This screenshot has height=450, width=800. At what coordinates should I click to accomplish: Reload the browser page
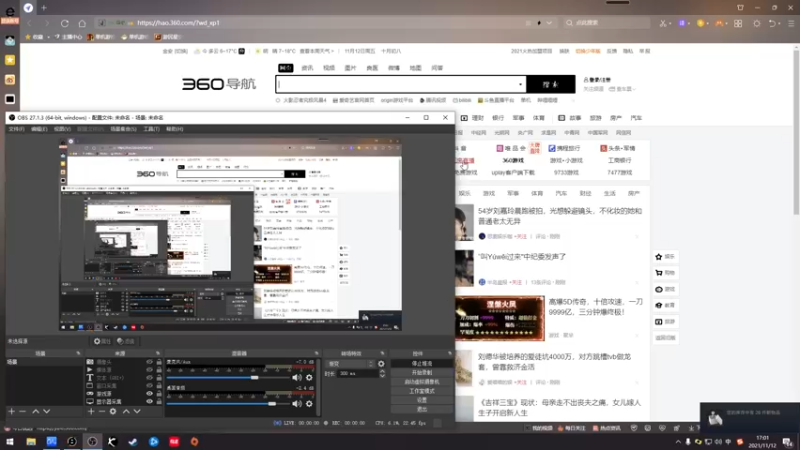(64, 23)
